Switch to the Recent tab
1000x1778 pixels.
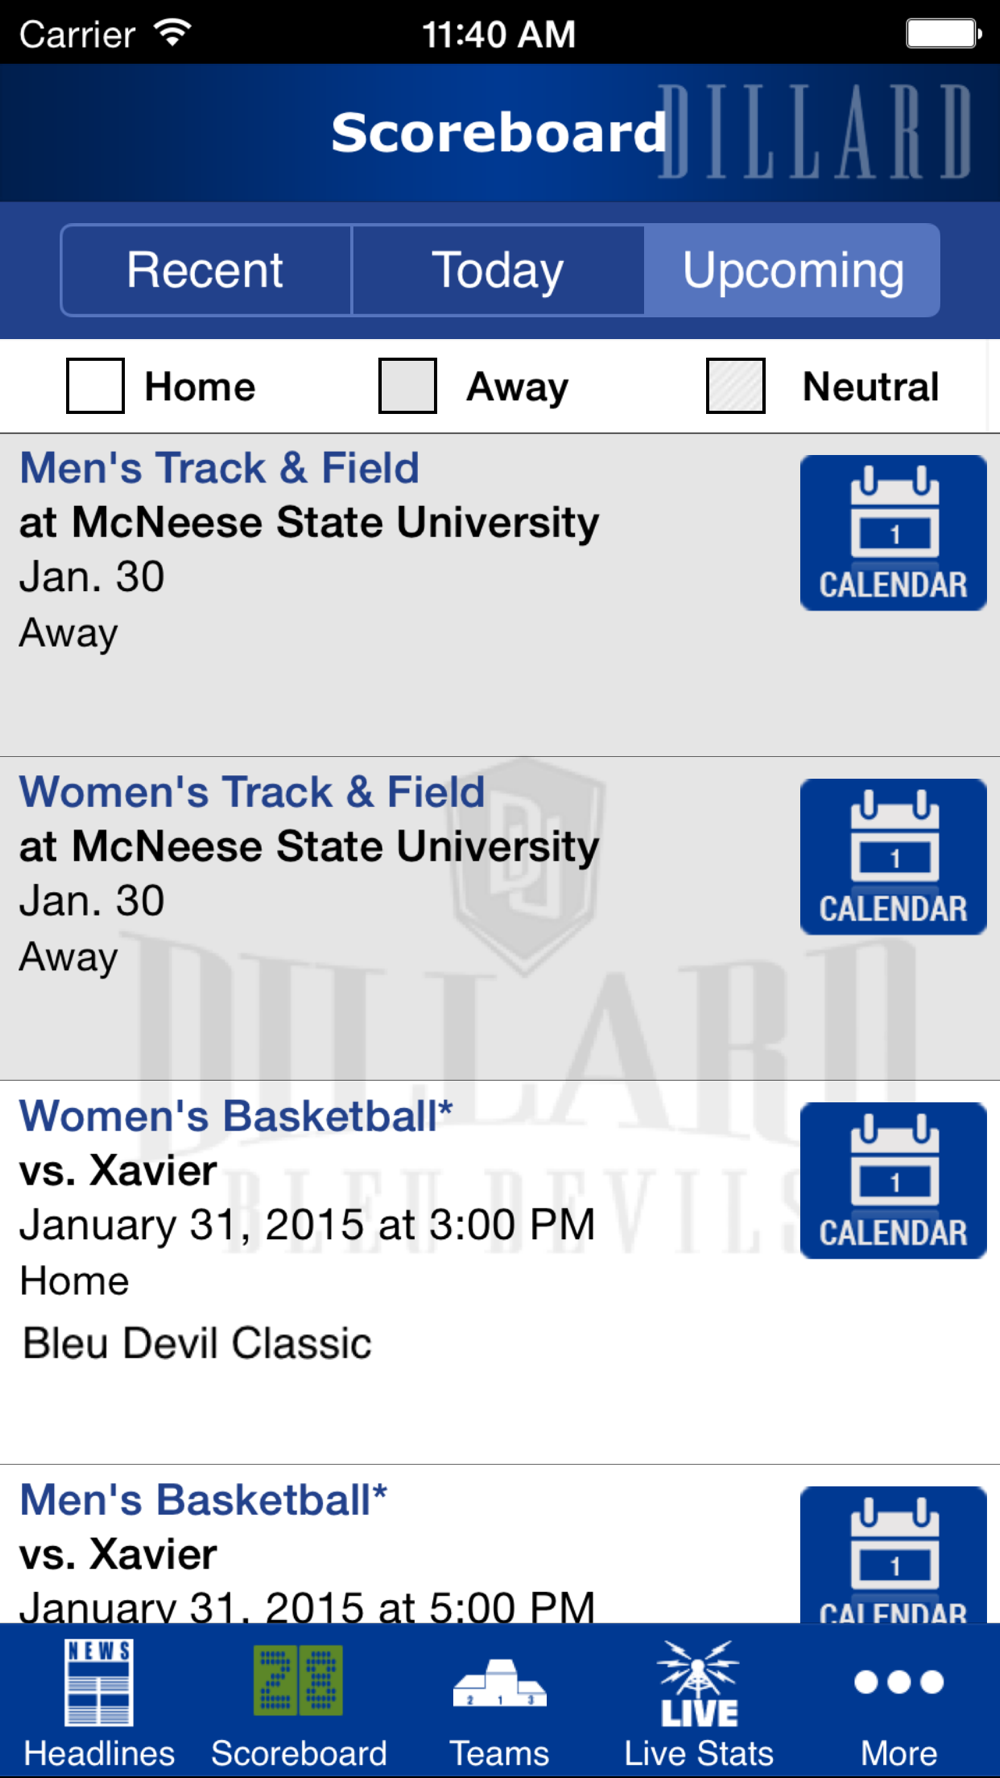(206, 270)
